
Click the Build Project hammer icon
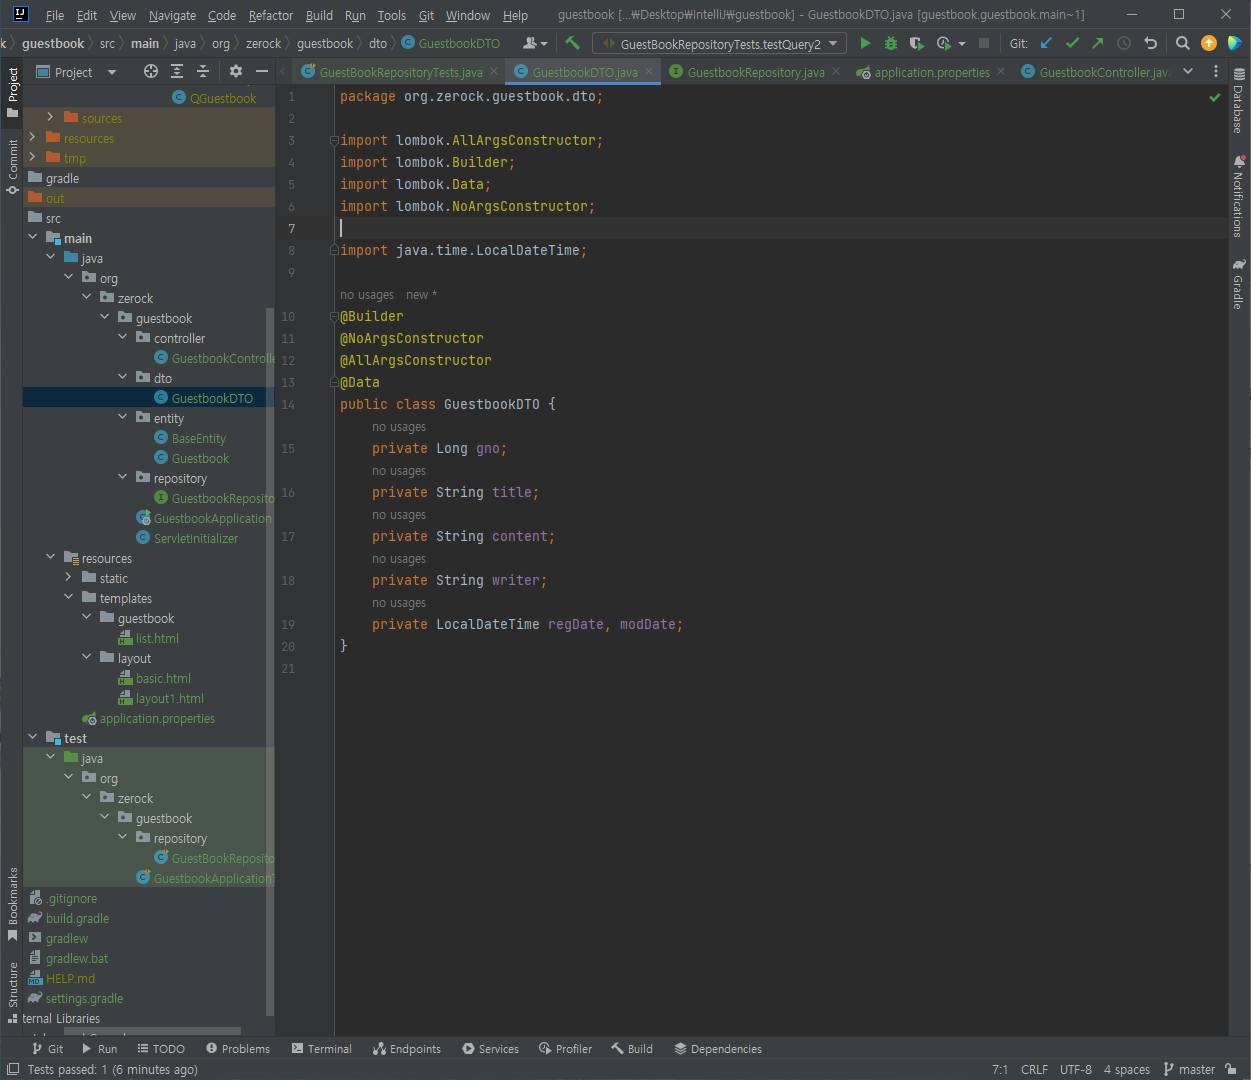(573, 43)
